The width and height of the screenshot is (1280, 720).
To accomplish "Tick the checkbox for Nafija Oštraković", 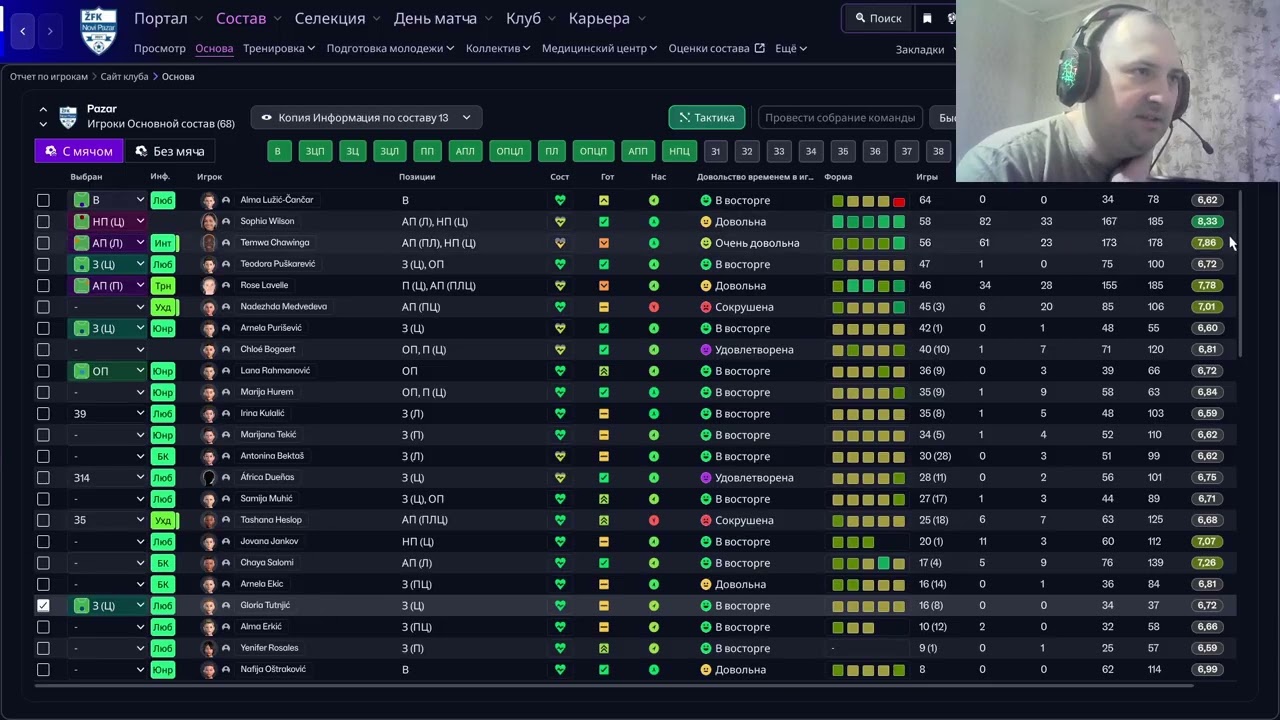I will coord(43,669).
